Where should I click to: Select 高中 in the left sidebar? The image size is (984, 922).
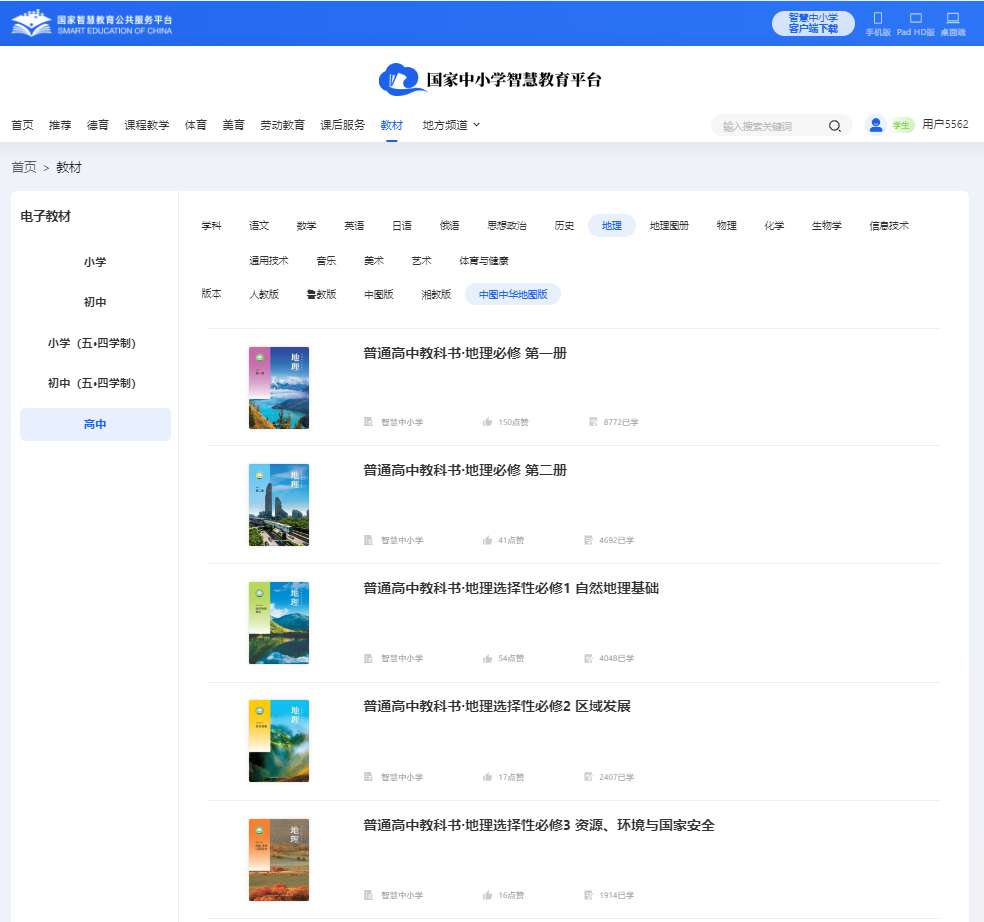point(94,423)
